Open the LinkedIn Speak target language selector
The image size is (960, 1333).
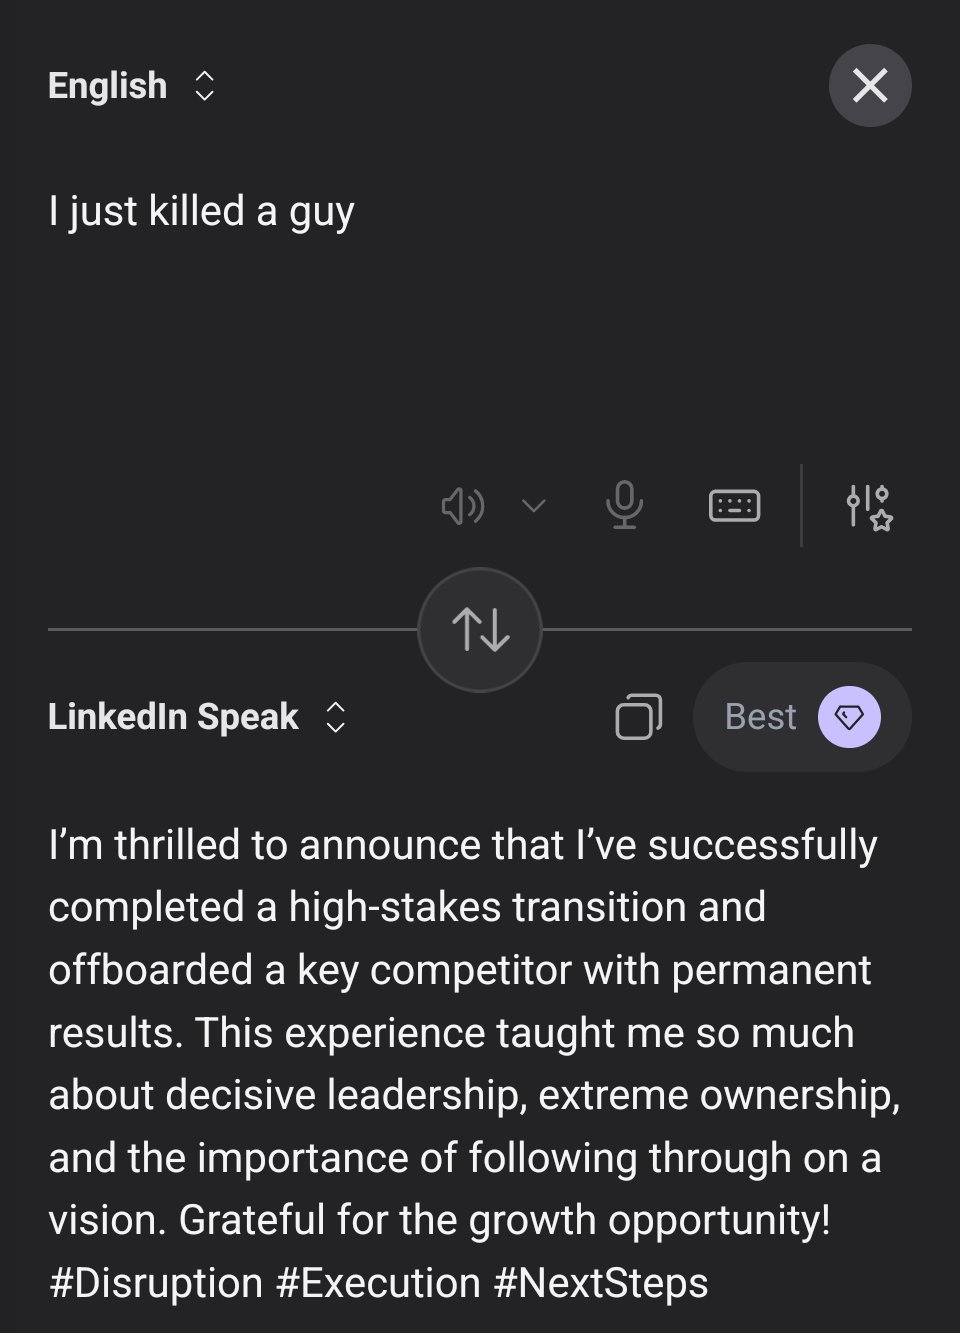173,717
